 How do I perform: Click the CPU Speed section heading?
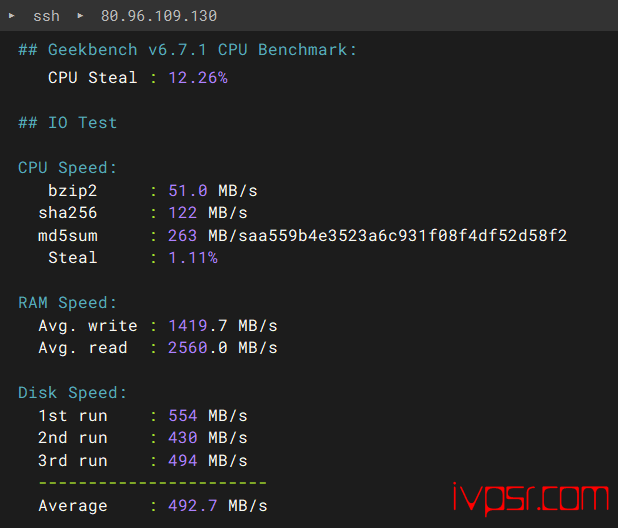(x=67, y=168)
